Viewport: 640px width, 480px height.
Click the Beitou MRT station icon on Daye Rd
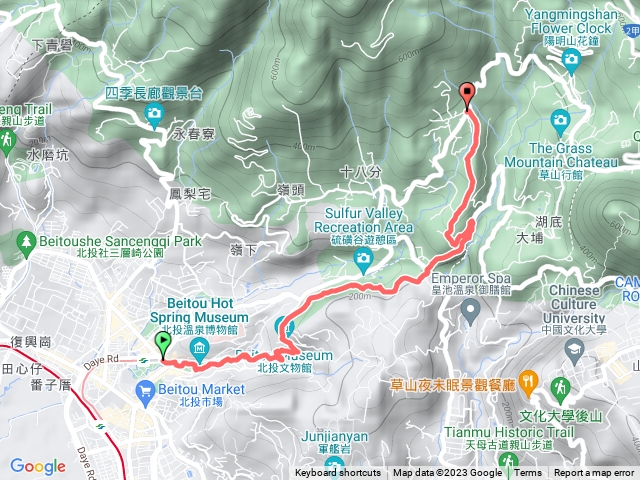(143, 361)
